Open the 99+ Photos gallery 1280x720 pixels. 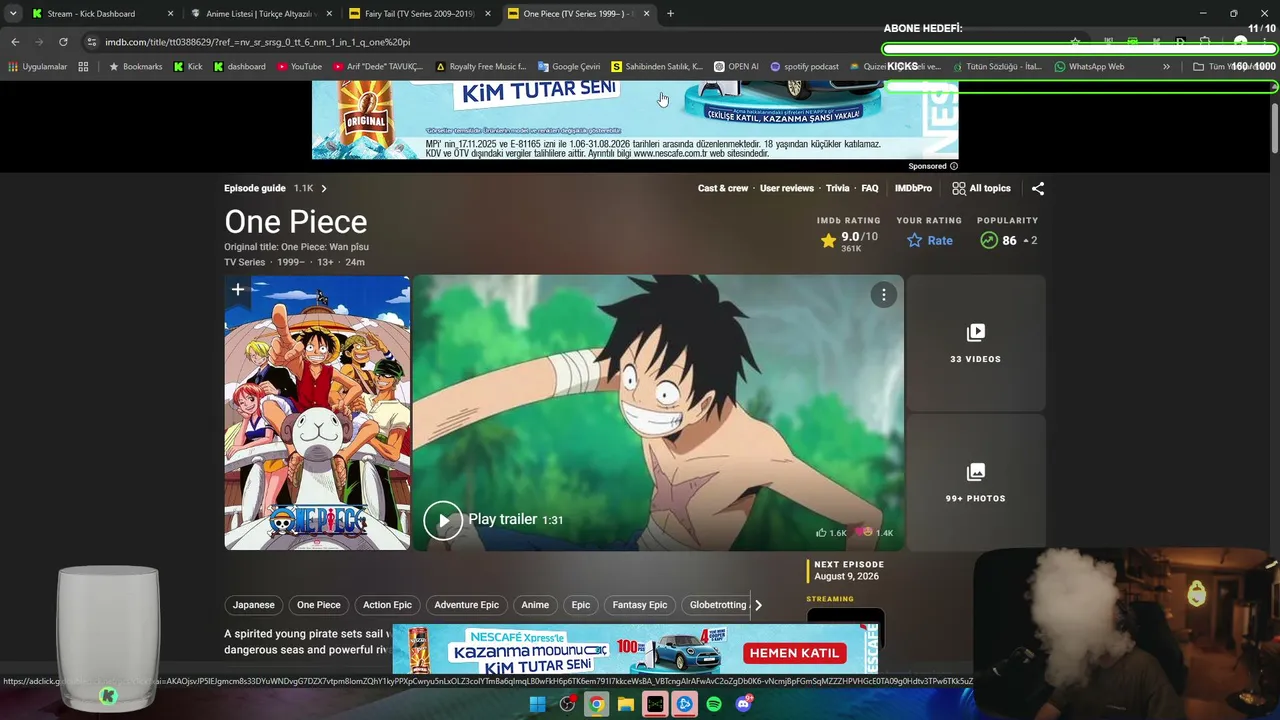tap(975, 482)
